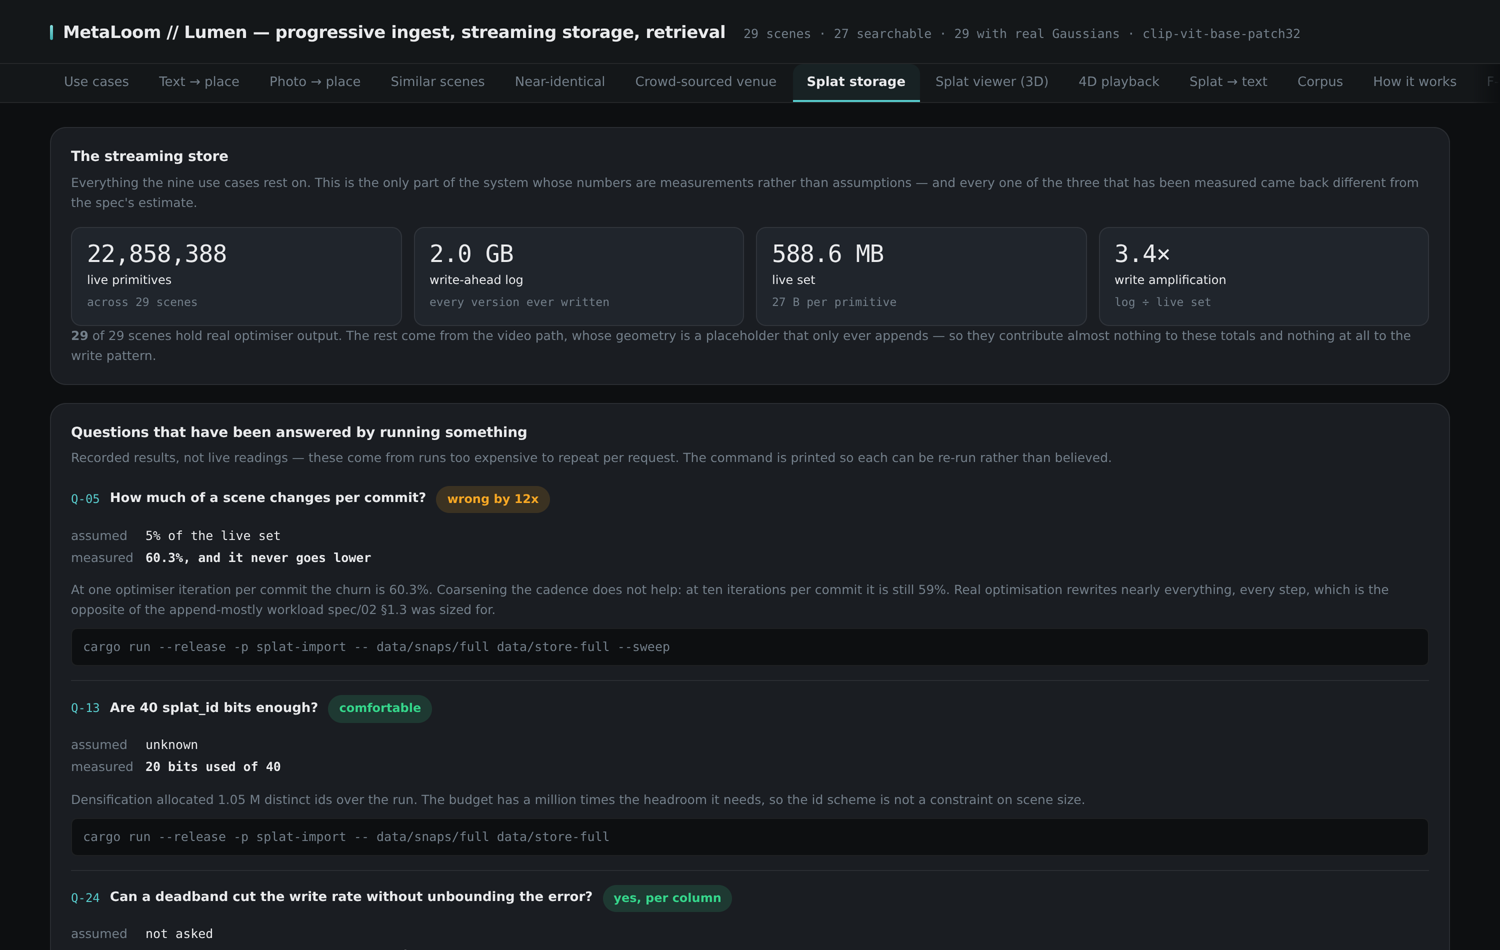This screenshot has width=1500, height=950.
Task: Click 'across 29 scenes' caption
Action: [x=142, y=302]
